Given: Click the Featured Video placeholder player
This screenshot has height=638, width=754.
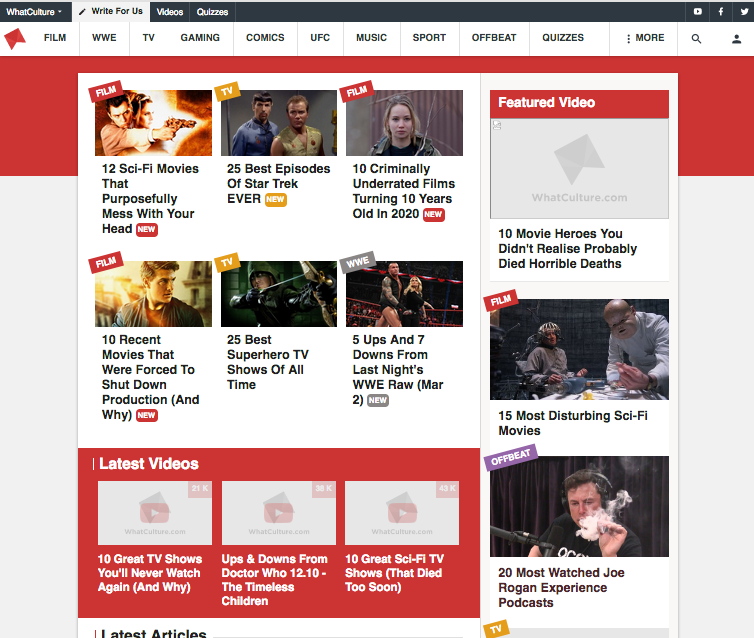Looking at the screenshot, I should [x=579, y=169].
